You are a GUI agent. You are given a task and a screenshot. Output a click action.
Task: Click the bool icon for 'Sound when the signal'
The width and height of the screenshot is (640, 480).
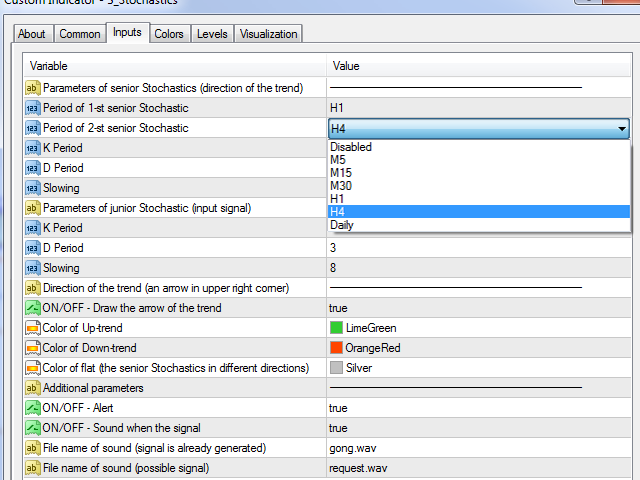33,428
